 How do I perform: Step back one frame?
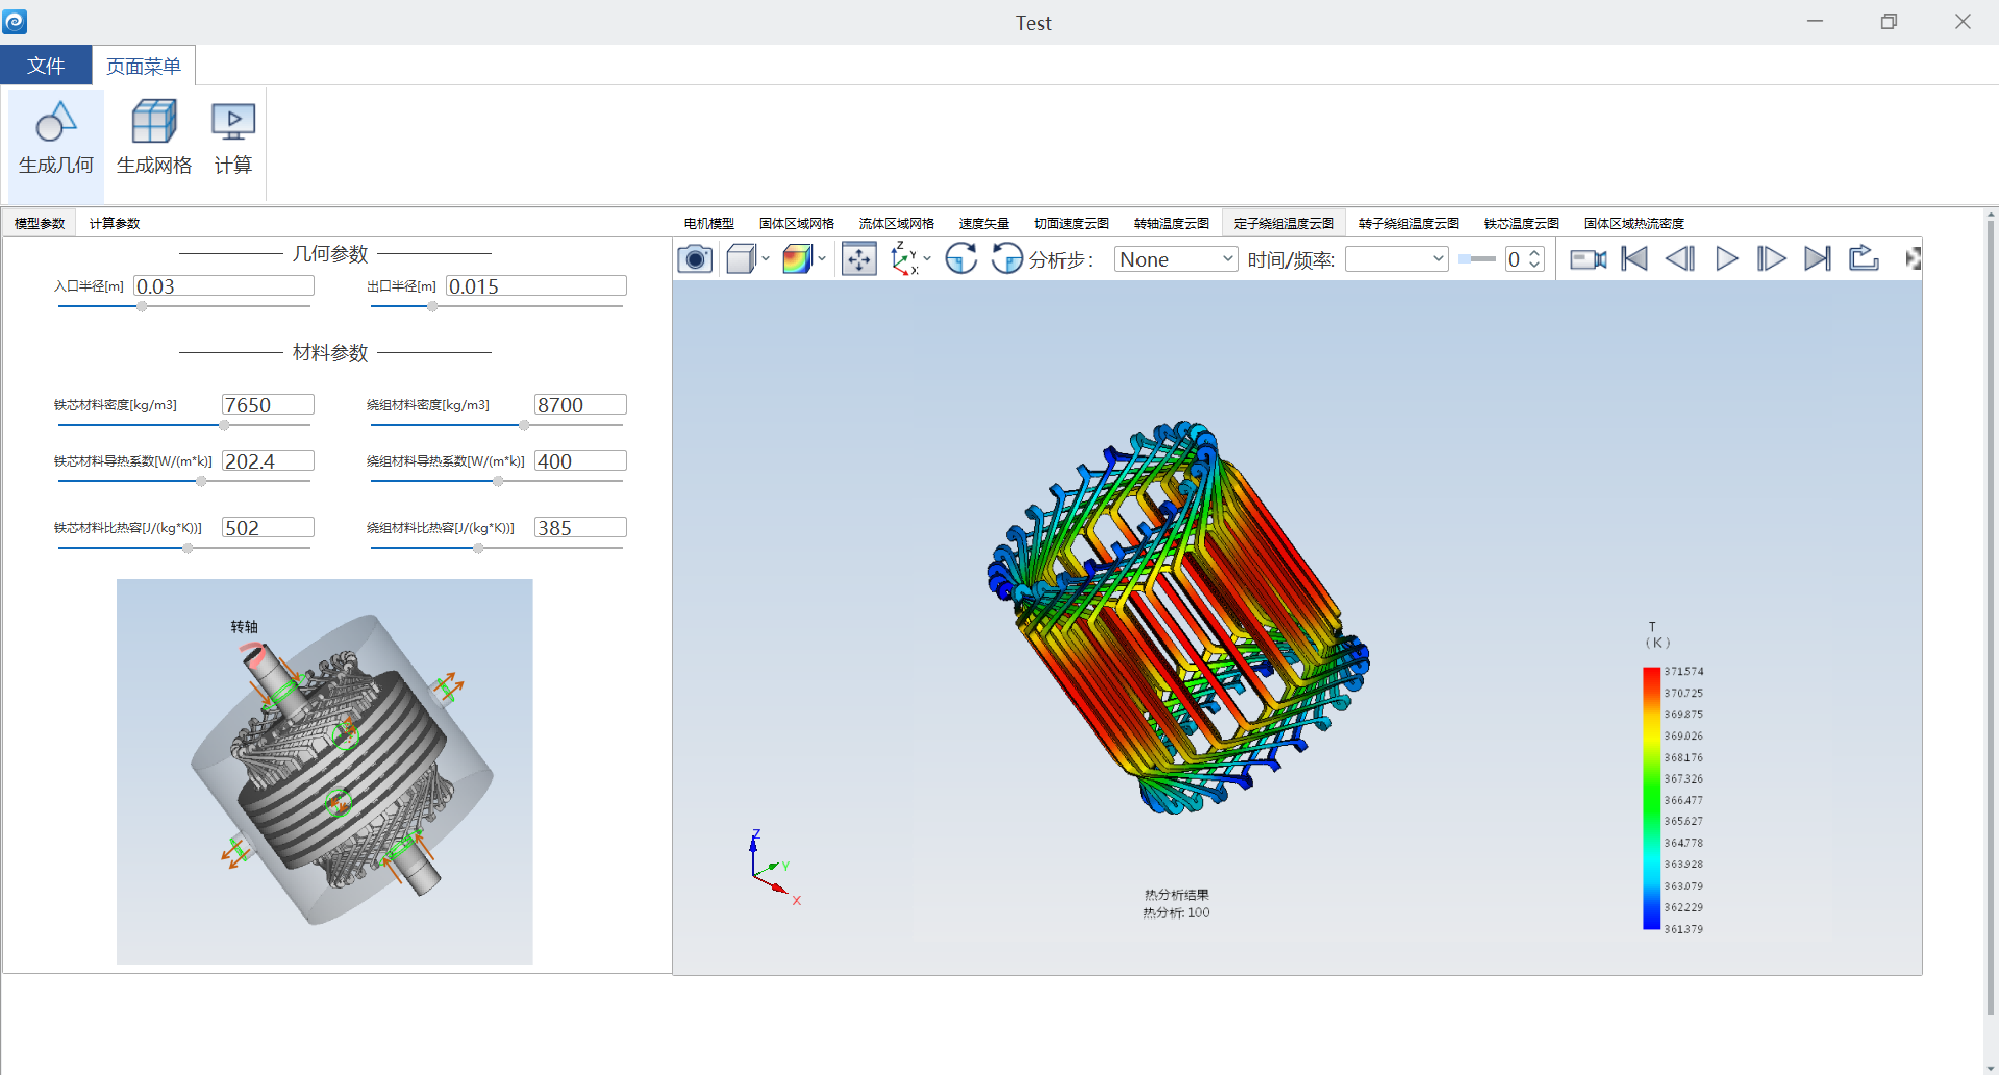(1681, 260)
